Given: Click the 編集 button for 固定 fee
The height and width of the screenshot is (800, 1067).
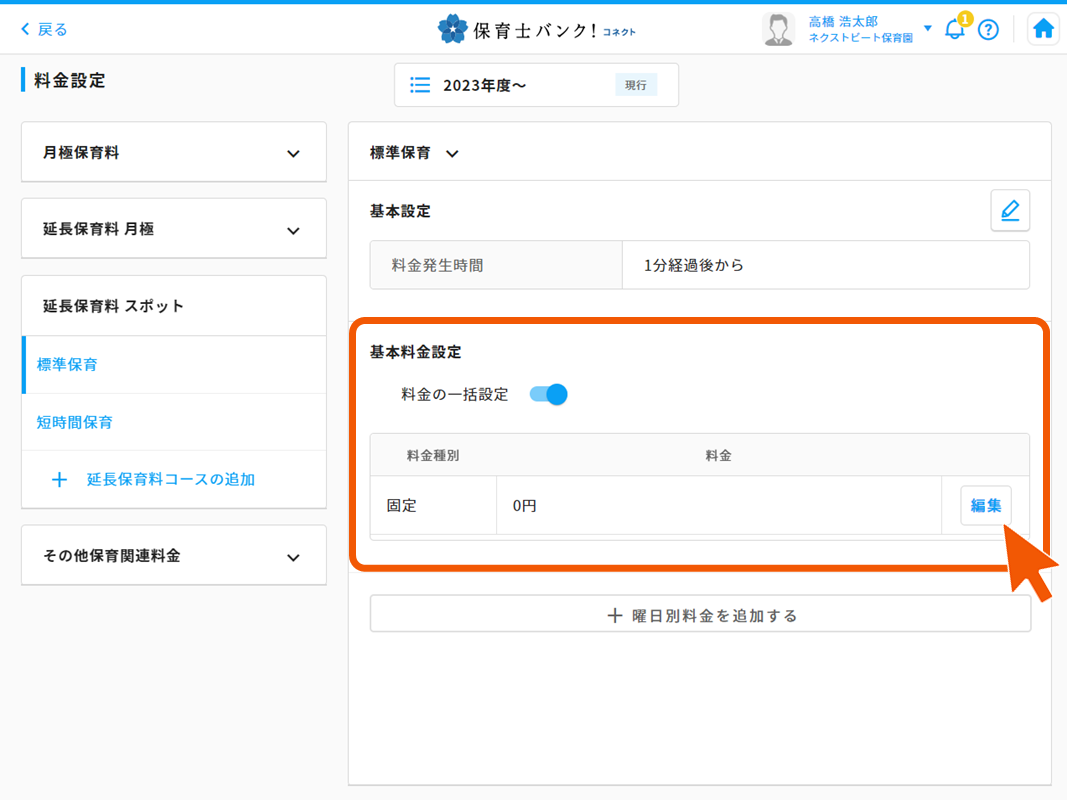Looking at the screenshot, I should pyautogui.click(x=985, y=506).
